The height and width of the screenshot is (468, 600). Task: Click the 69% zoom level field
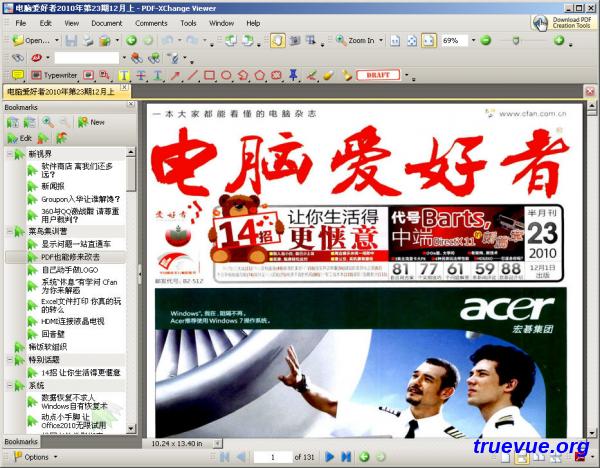[x=455, y=41]
